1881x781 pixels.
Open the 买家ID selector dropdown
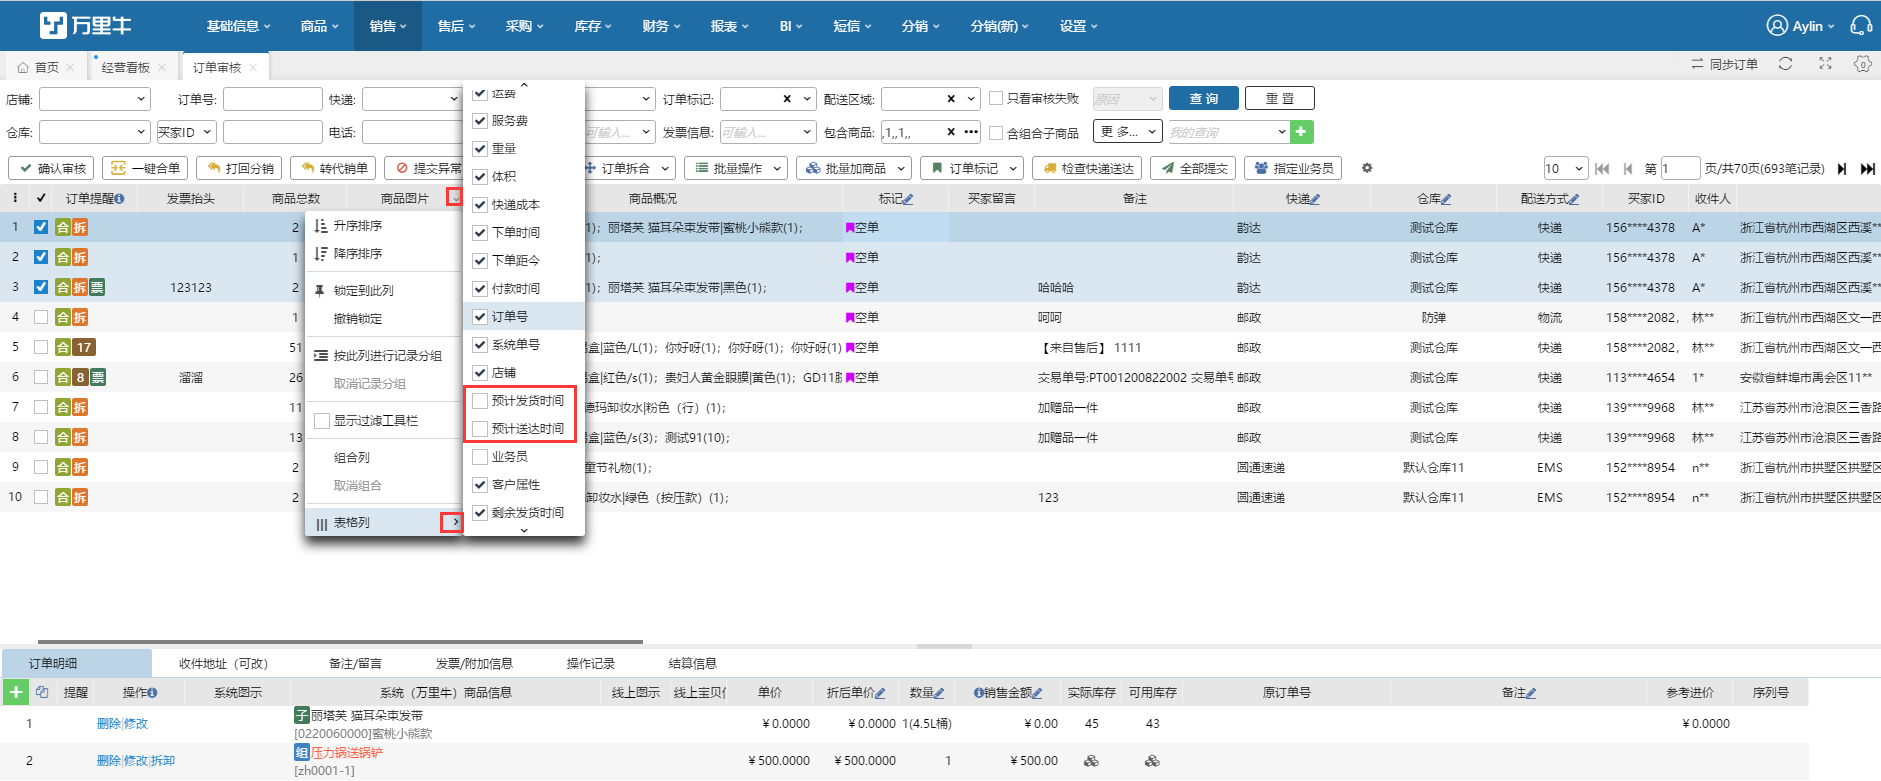pyautogui.click(x=186, y=132)
